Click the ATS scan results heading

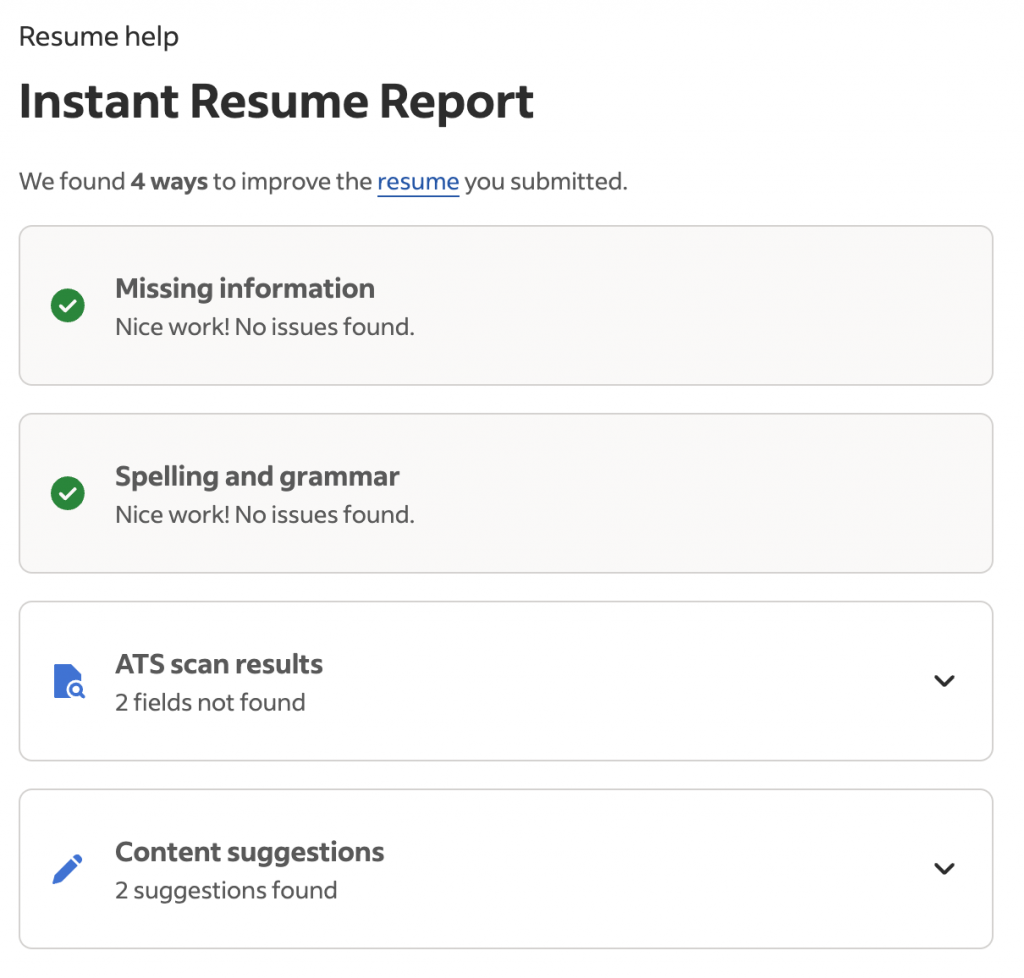click(x=219, y=664)
